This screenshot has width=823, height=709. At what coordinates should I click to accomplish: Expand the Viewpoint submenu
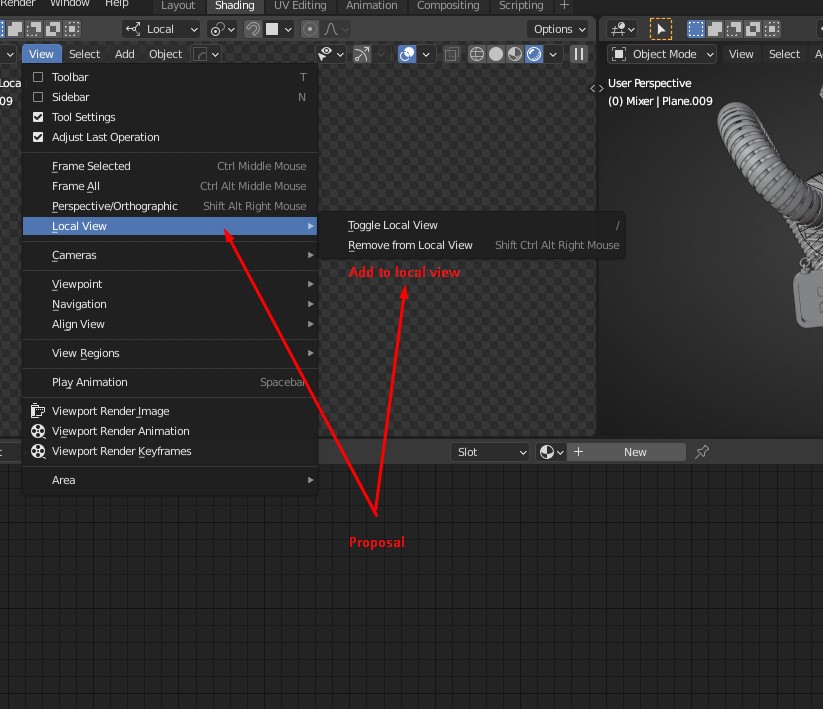[170, 284]
